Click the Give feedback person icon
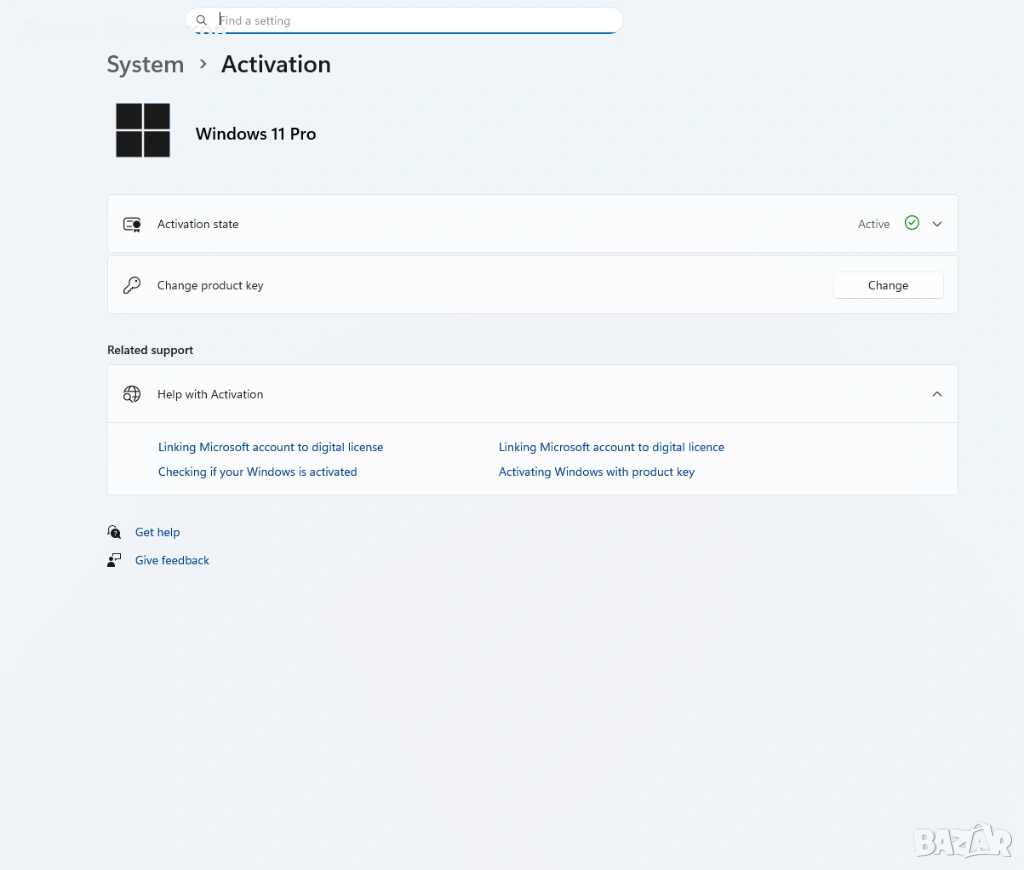 (x=114, y=560)
